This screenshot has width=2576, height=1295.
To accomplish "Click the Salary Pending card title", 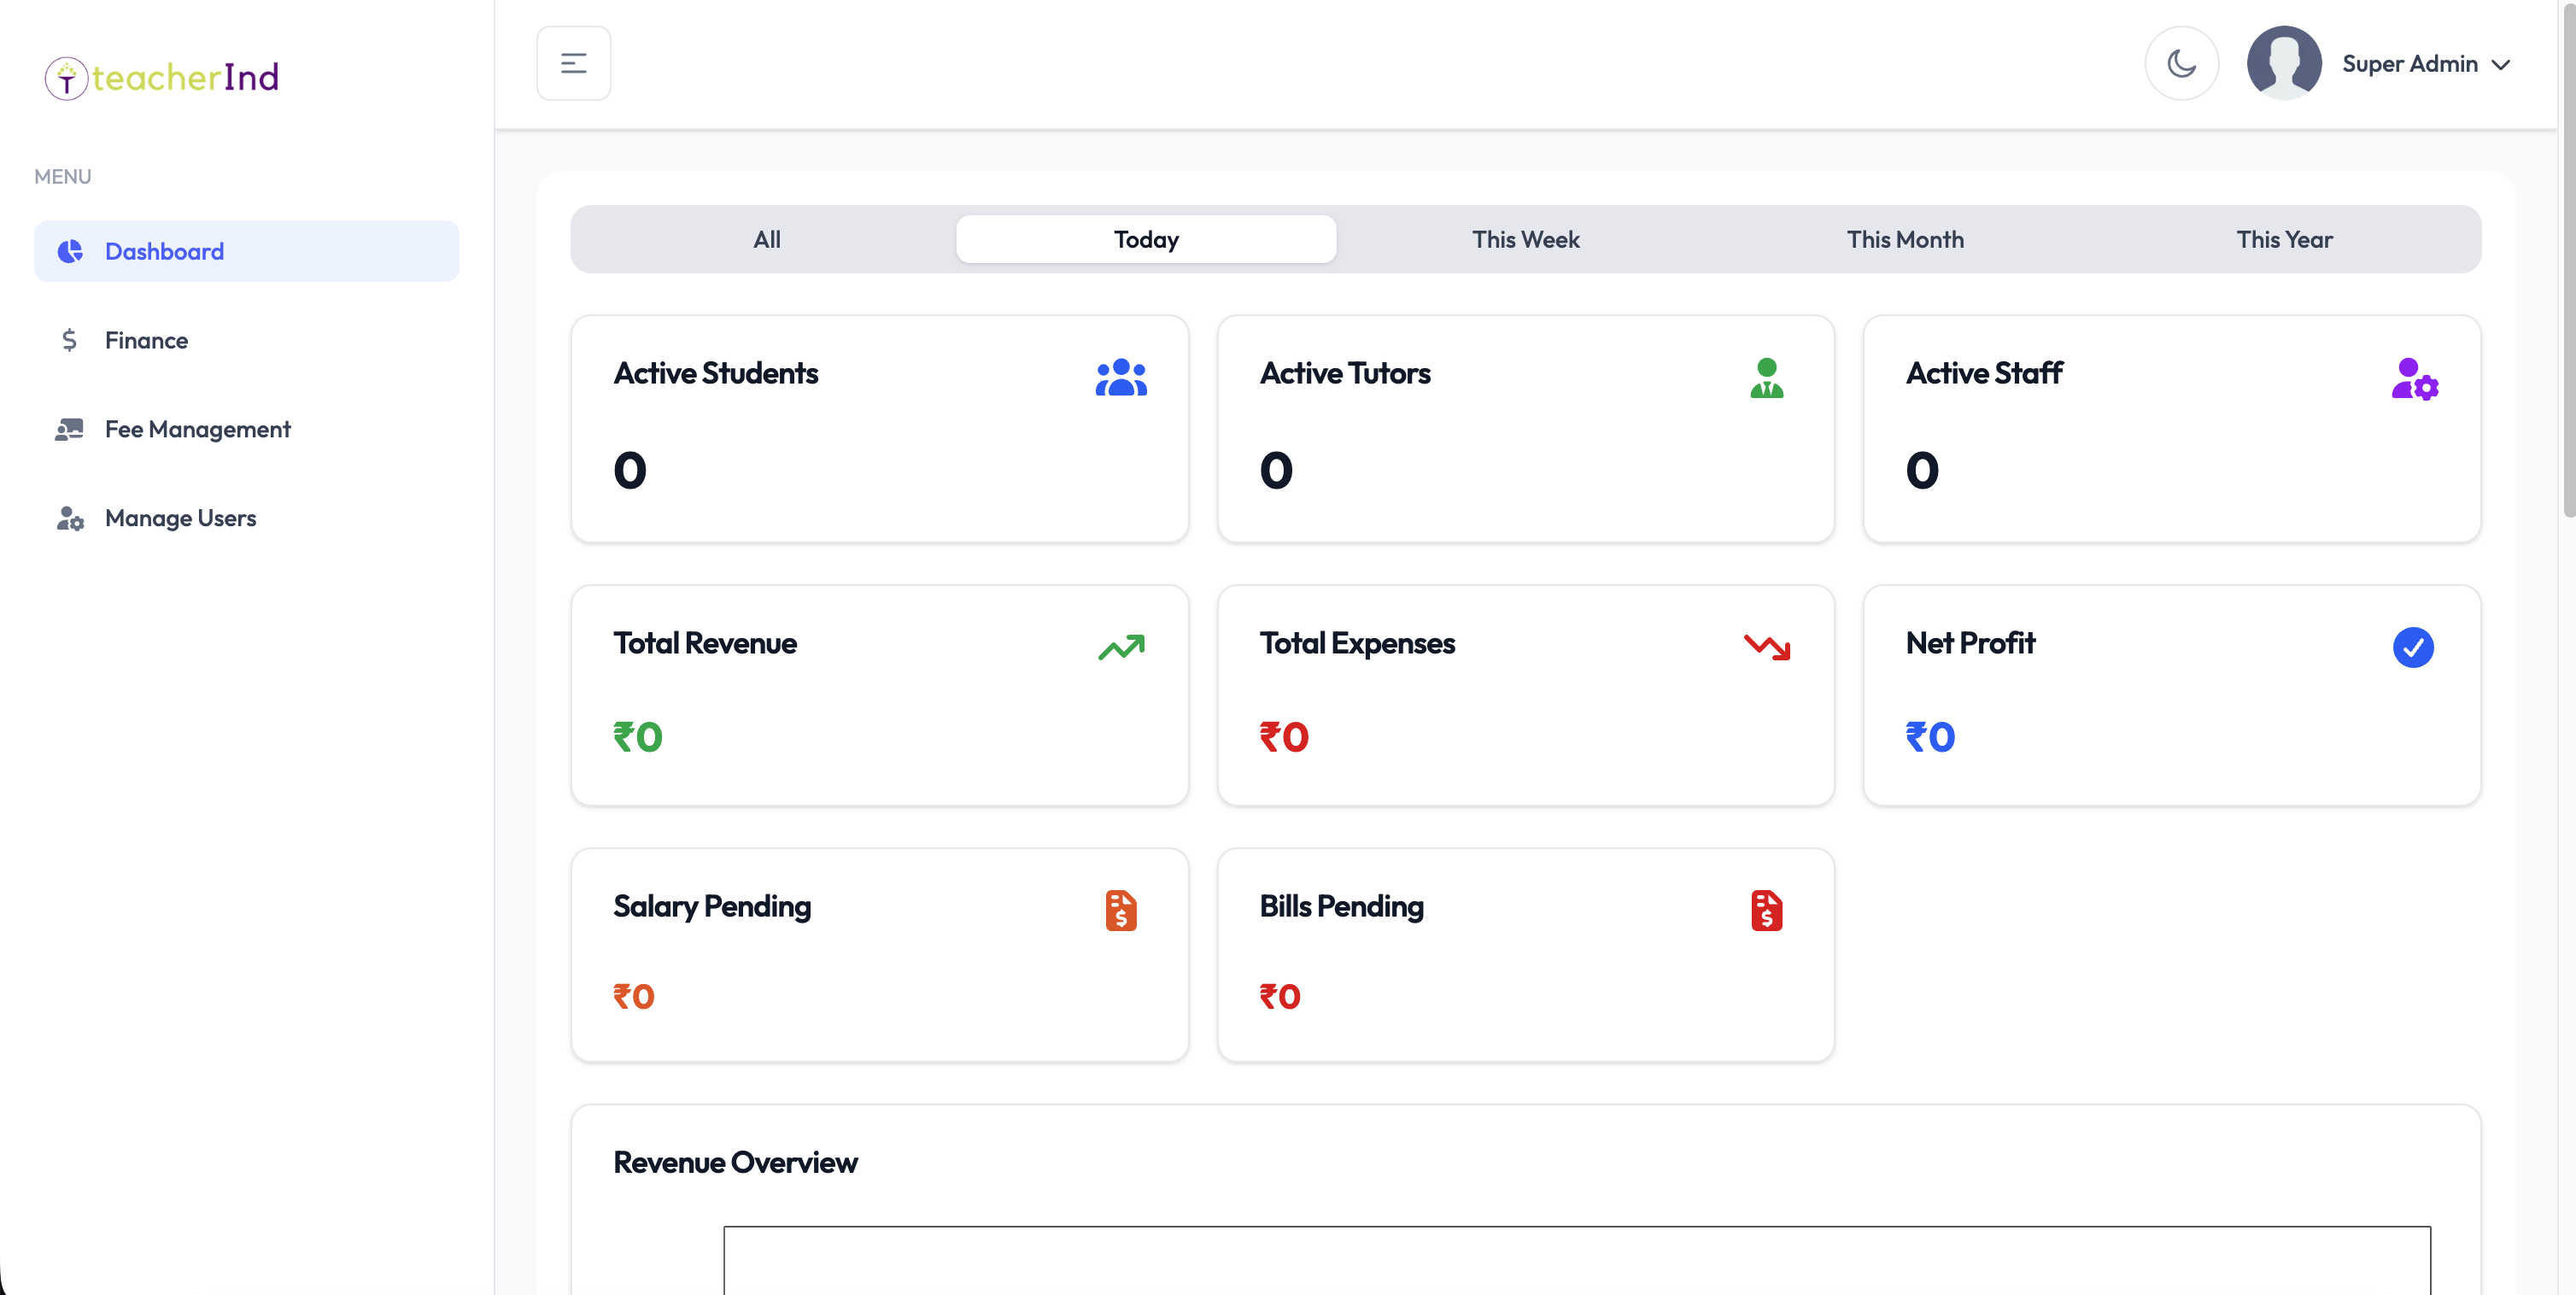I will [x=711, y=907].
